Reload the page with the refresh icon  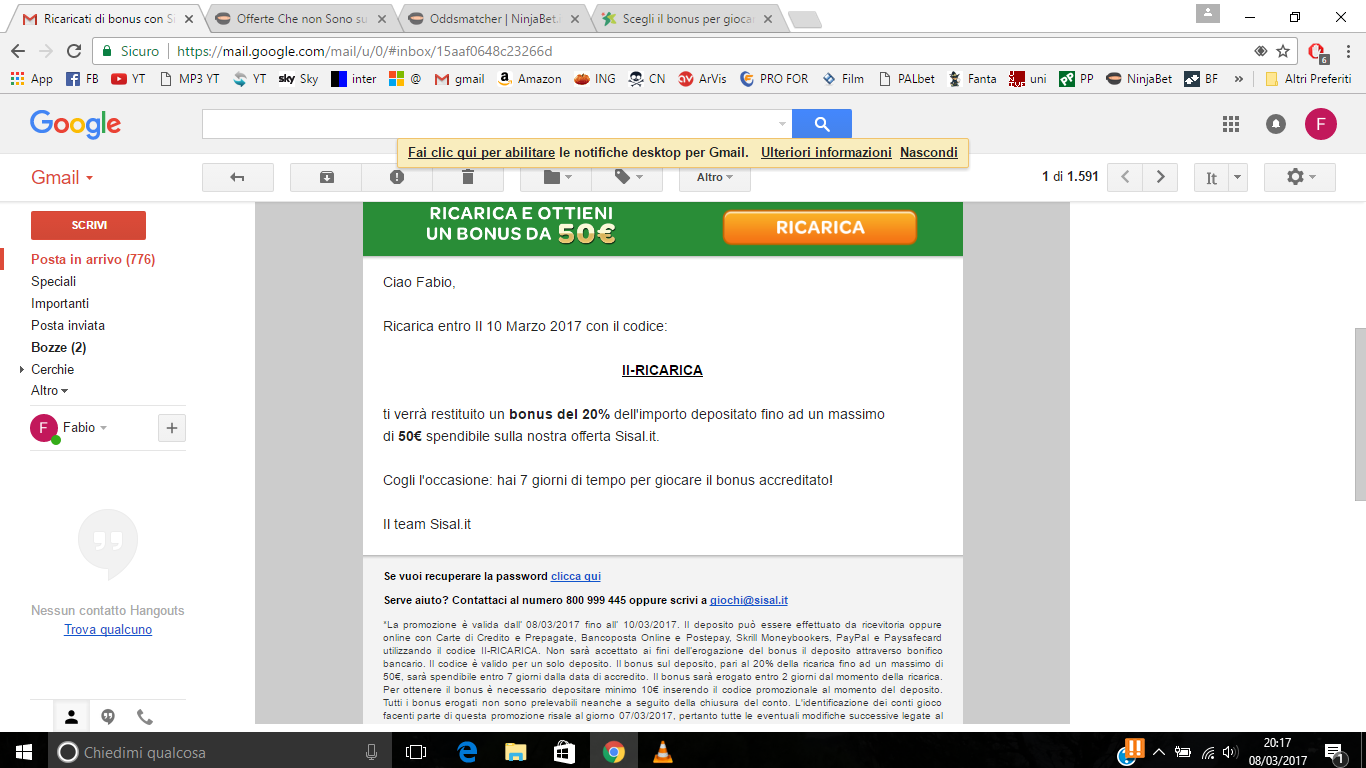coord(73,51)
